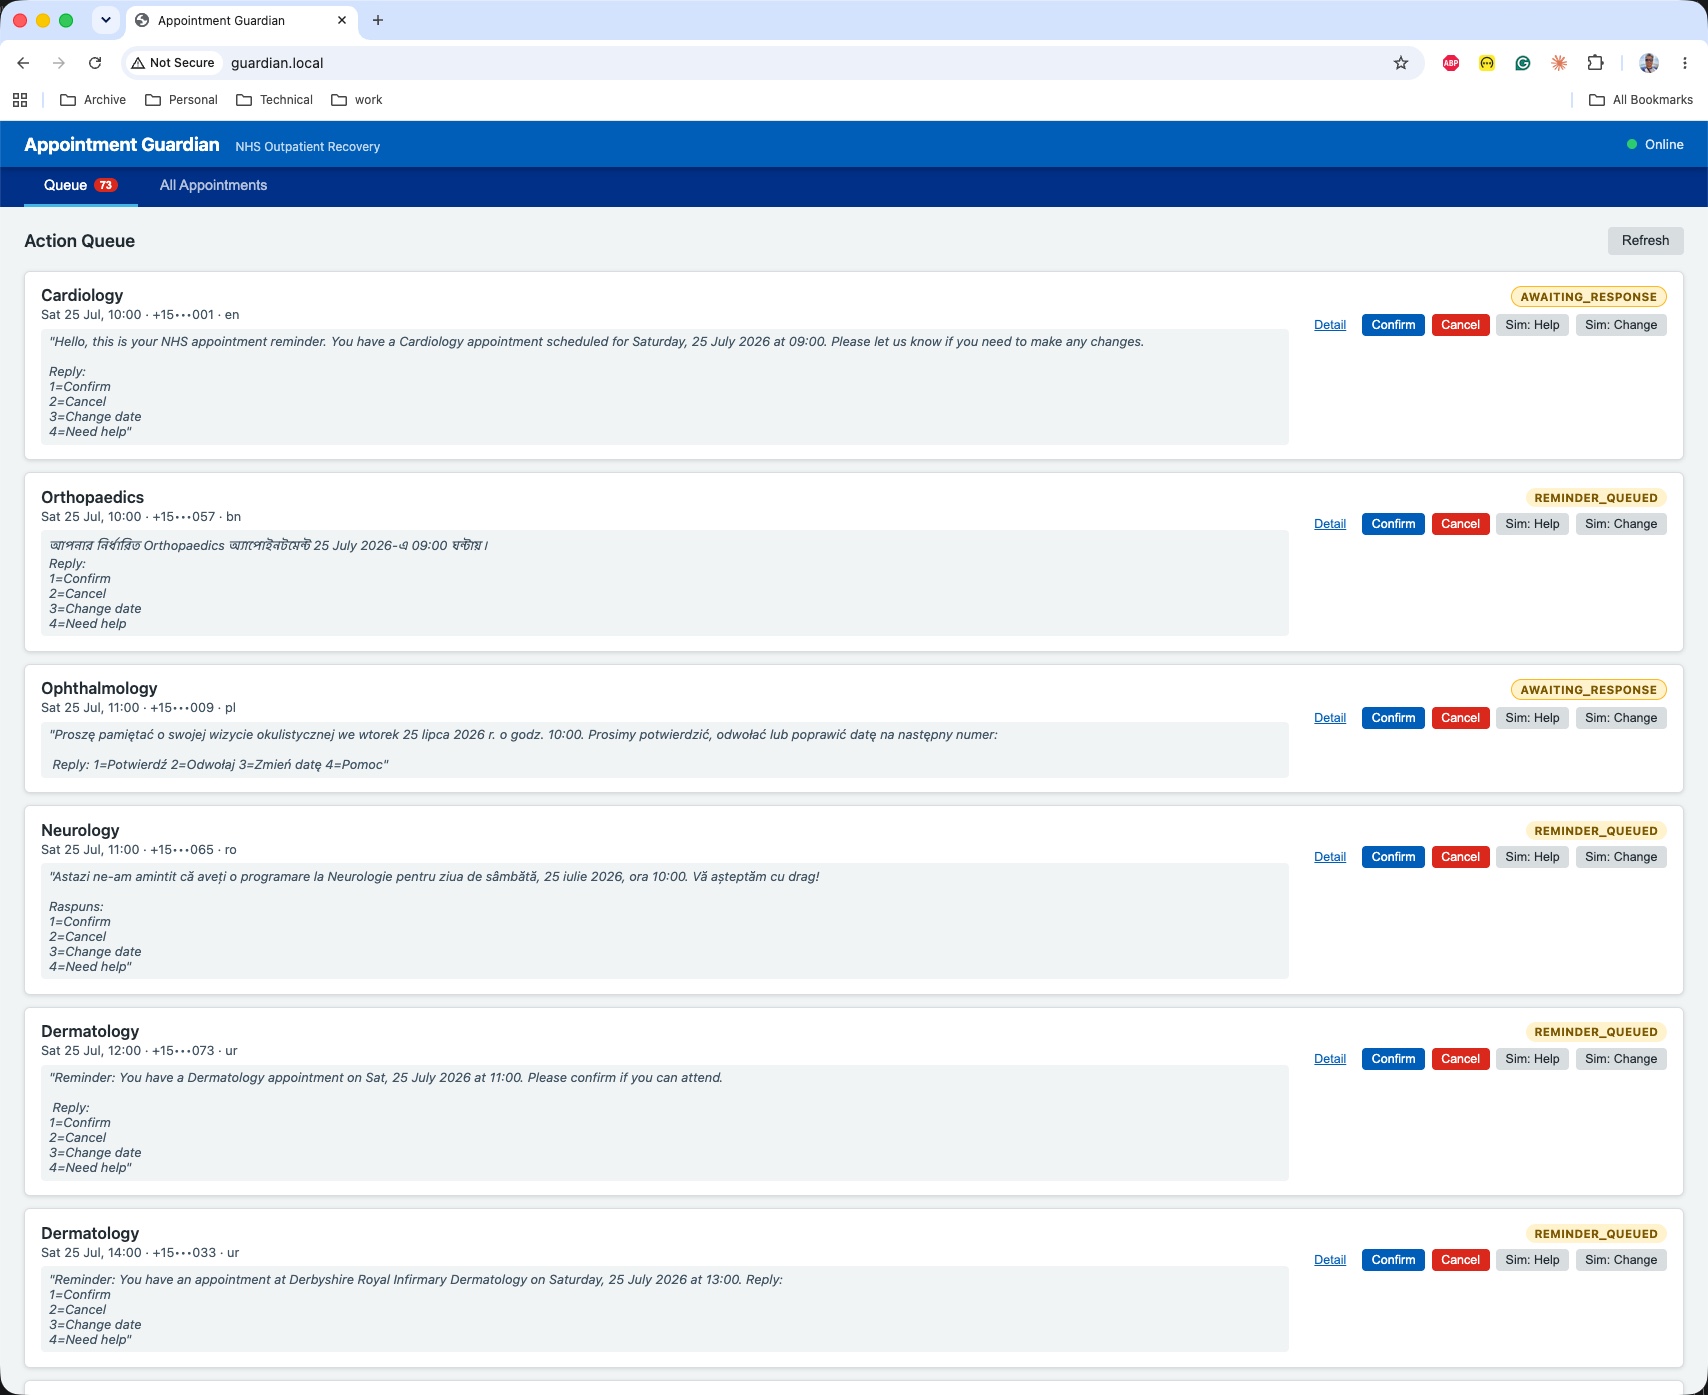This screenshot has height=1395, width=1708.
Task: Open the Grammarly extension icon
Action: pyautogui.click(x=1523, y=63)
